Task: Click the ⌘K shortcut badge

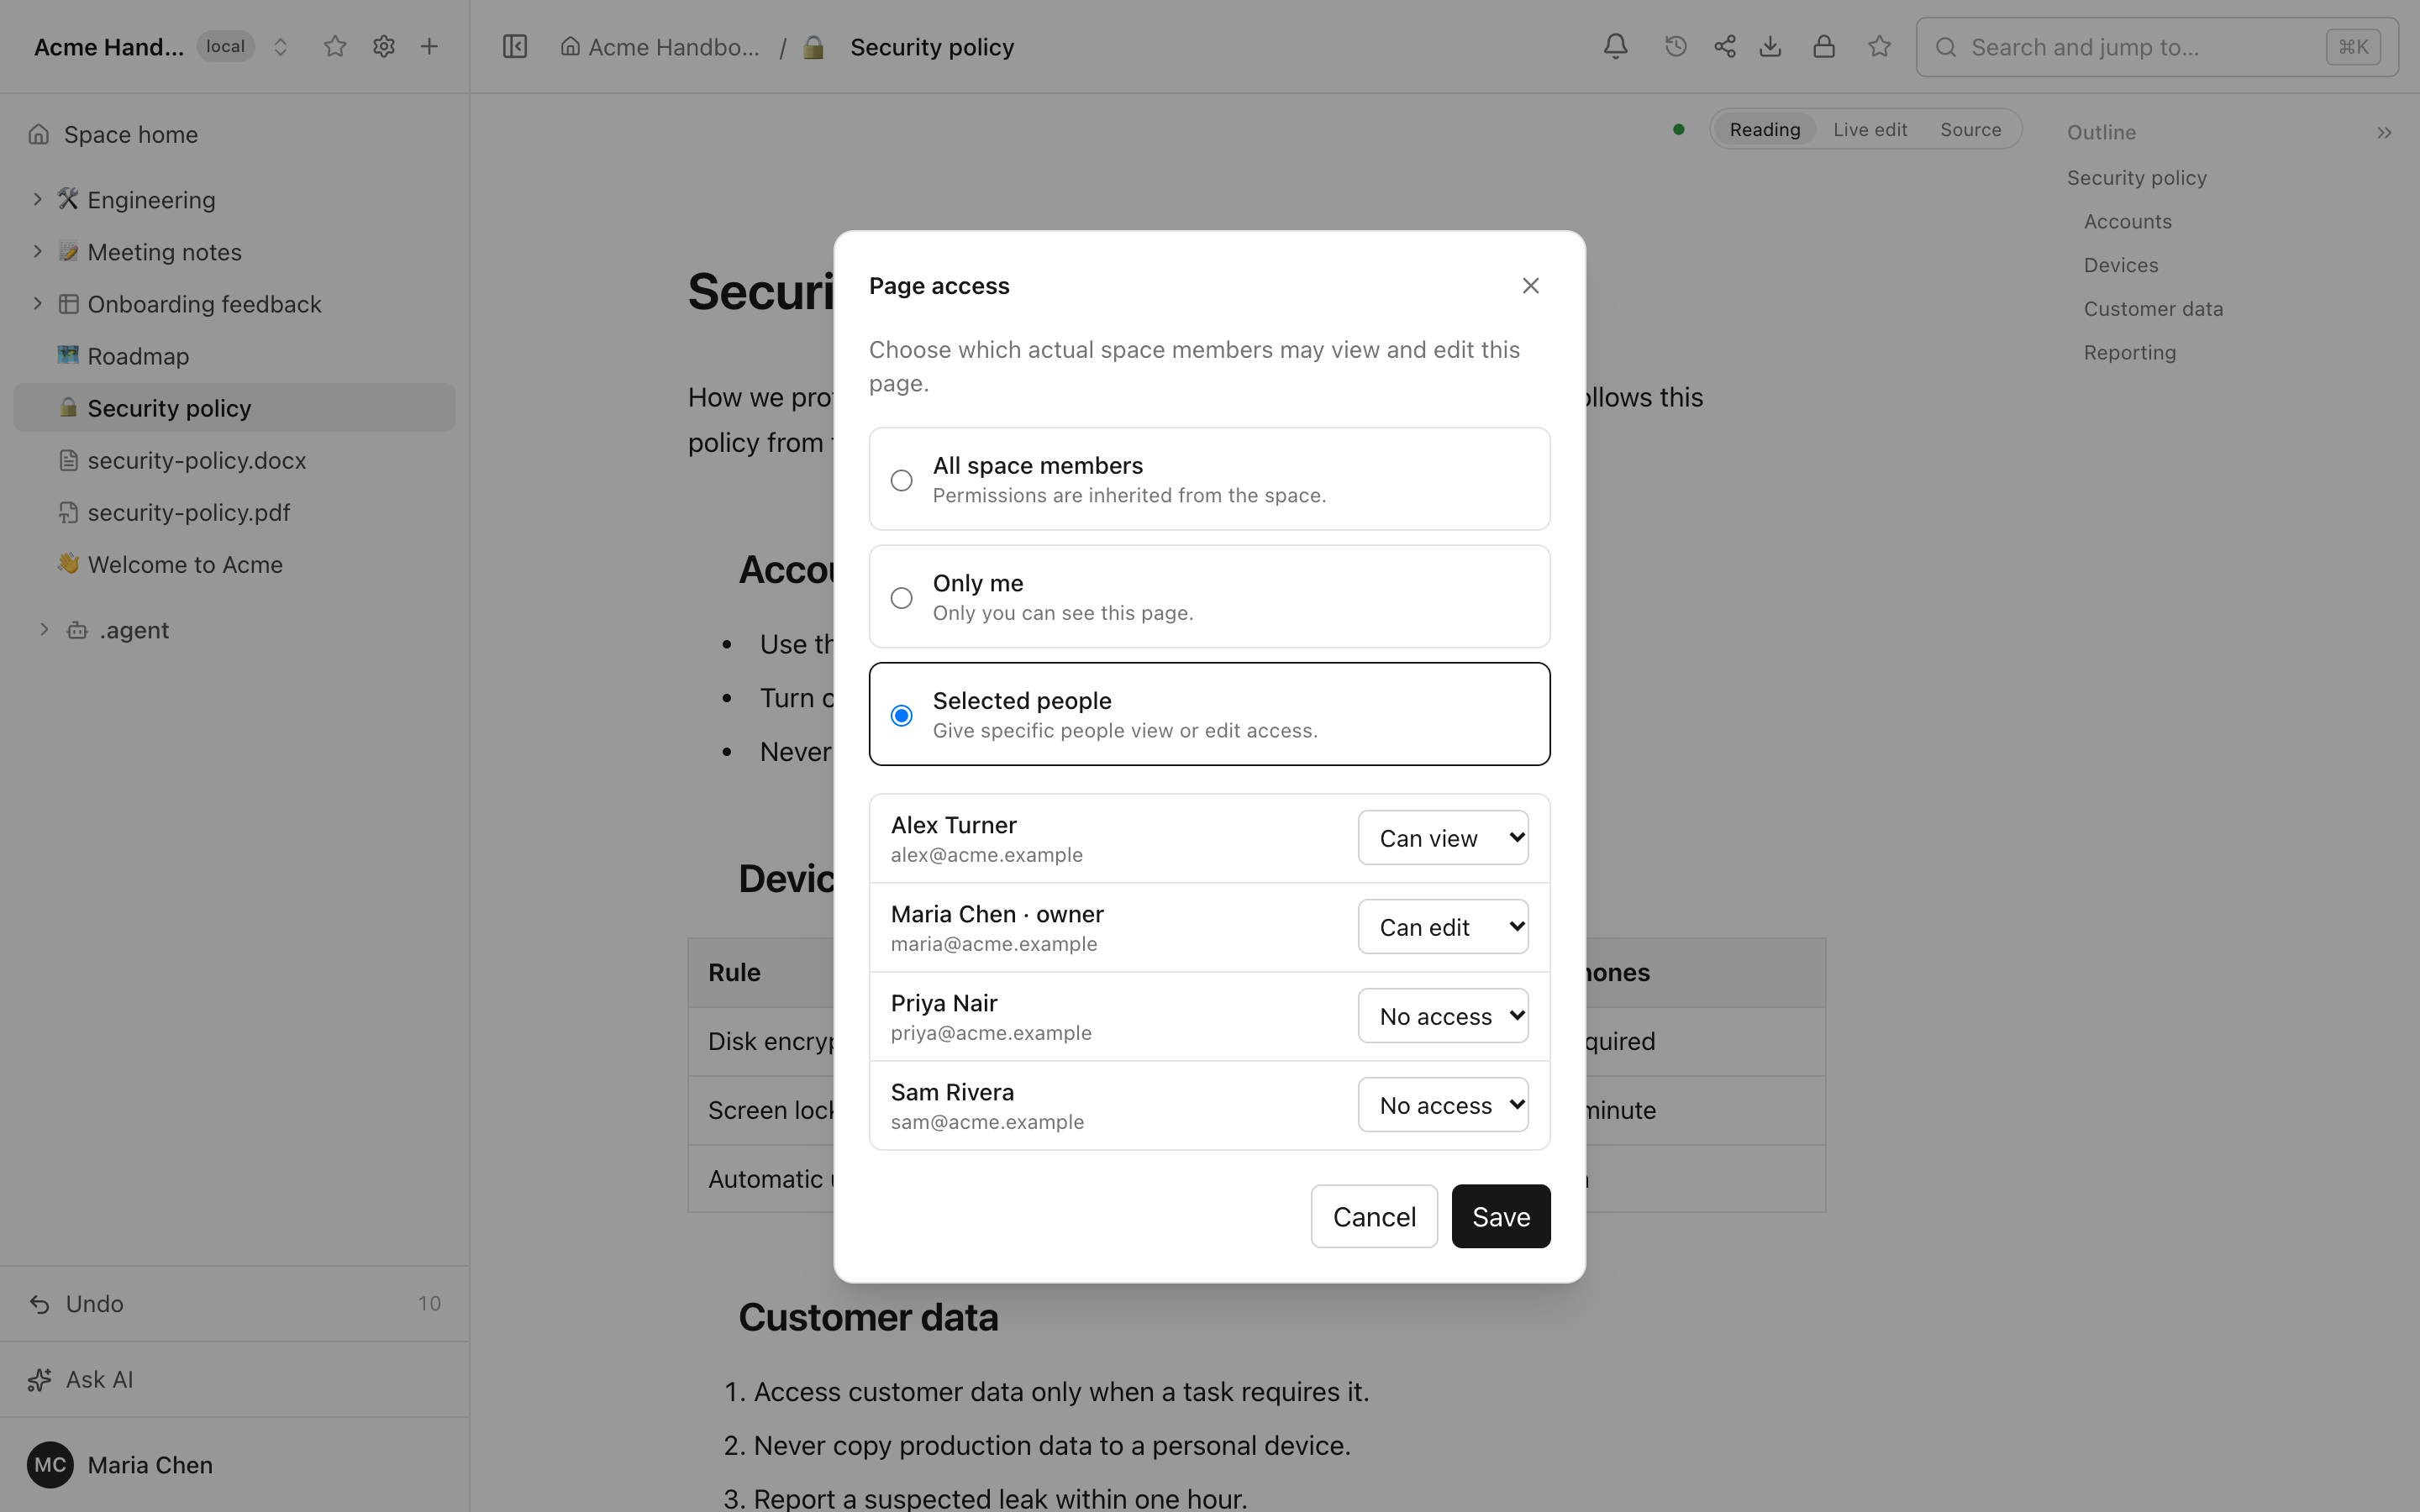Action: click(2353, 47)
